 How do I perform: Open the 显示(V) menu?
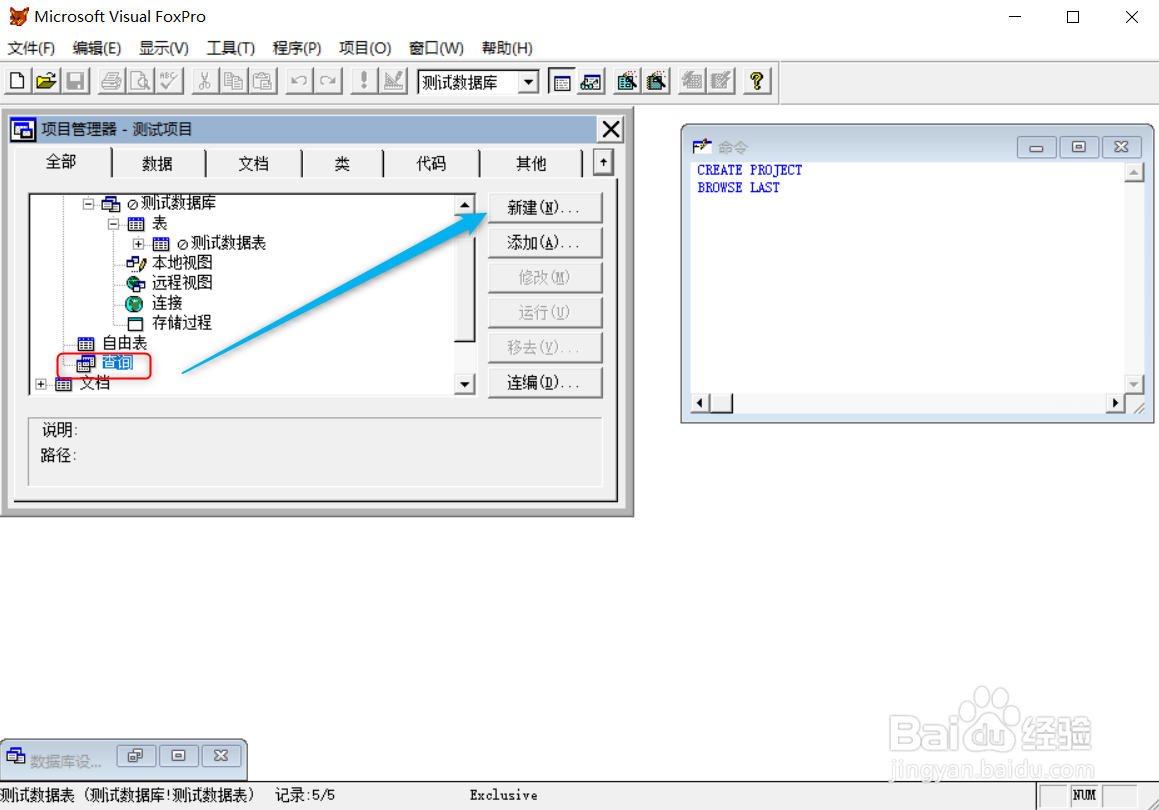pyautogui.click(x=163, y=48)
